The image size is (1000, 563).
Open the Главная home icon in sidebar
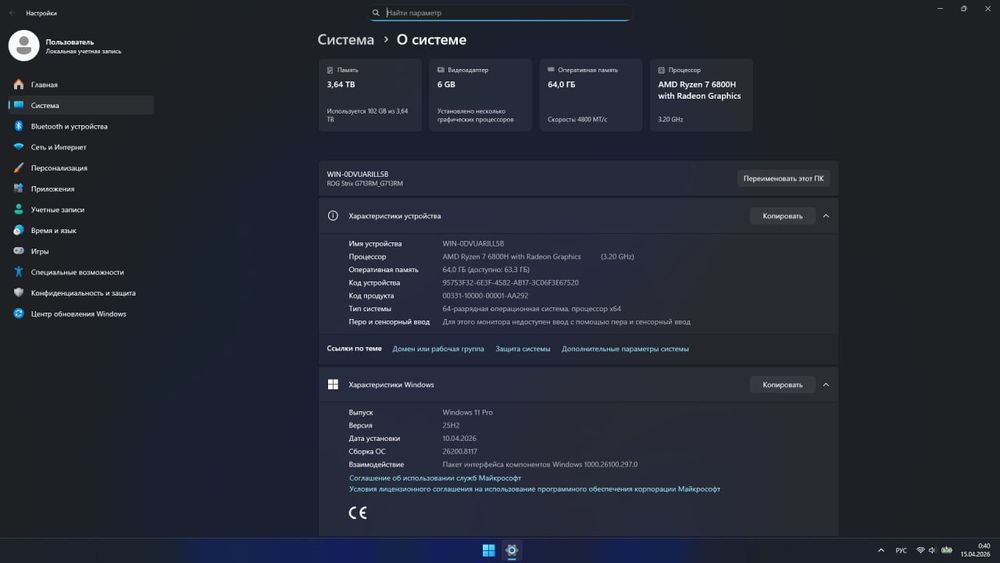[18, 84]
